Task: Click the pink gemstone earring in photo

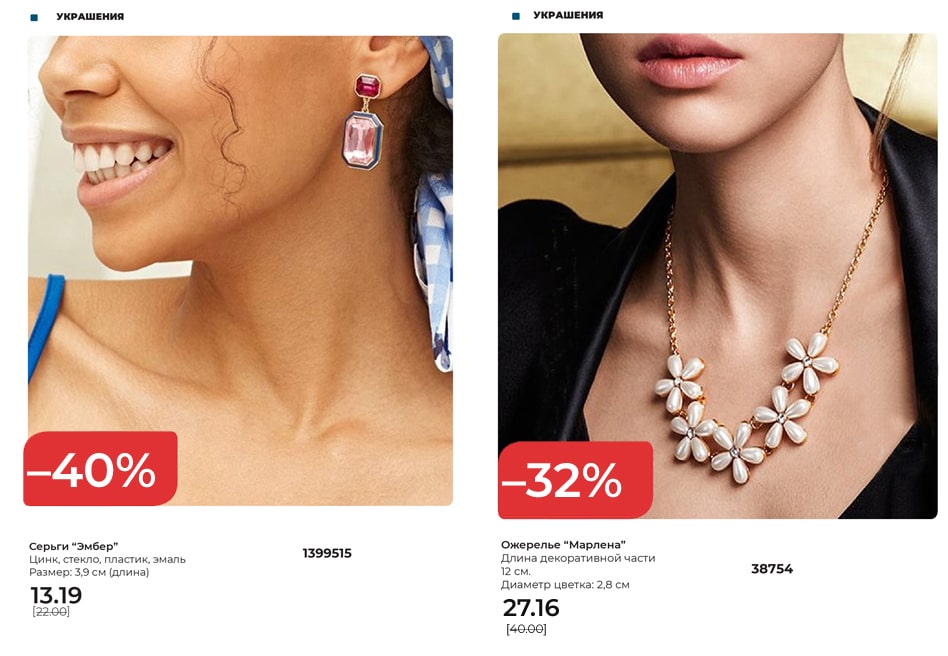Action: coord(364,122)
